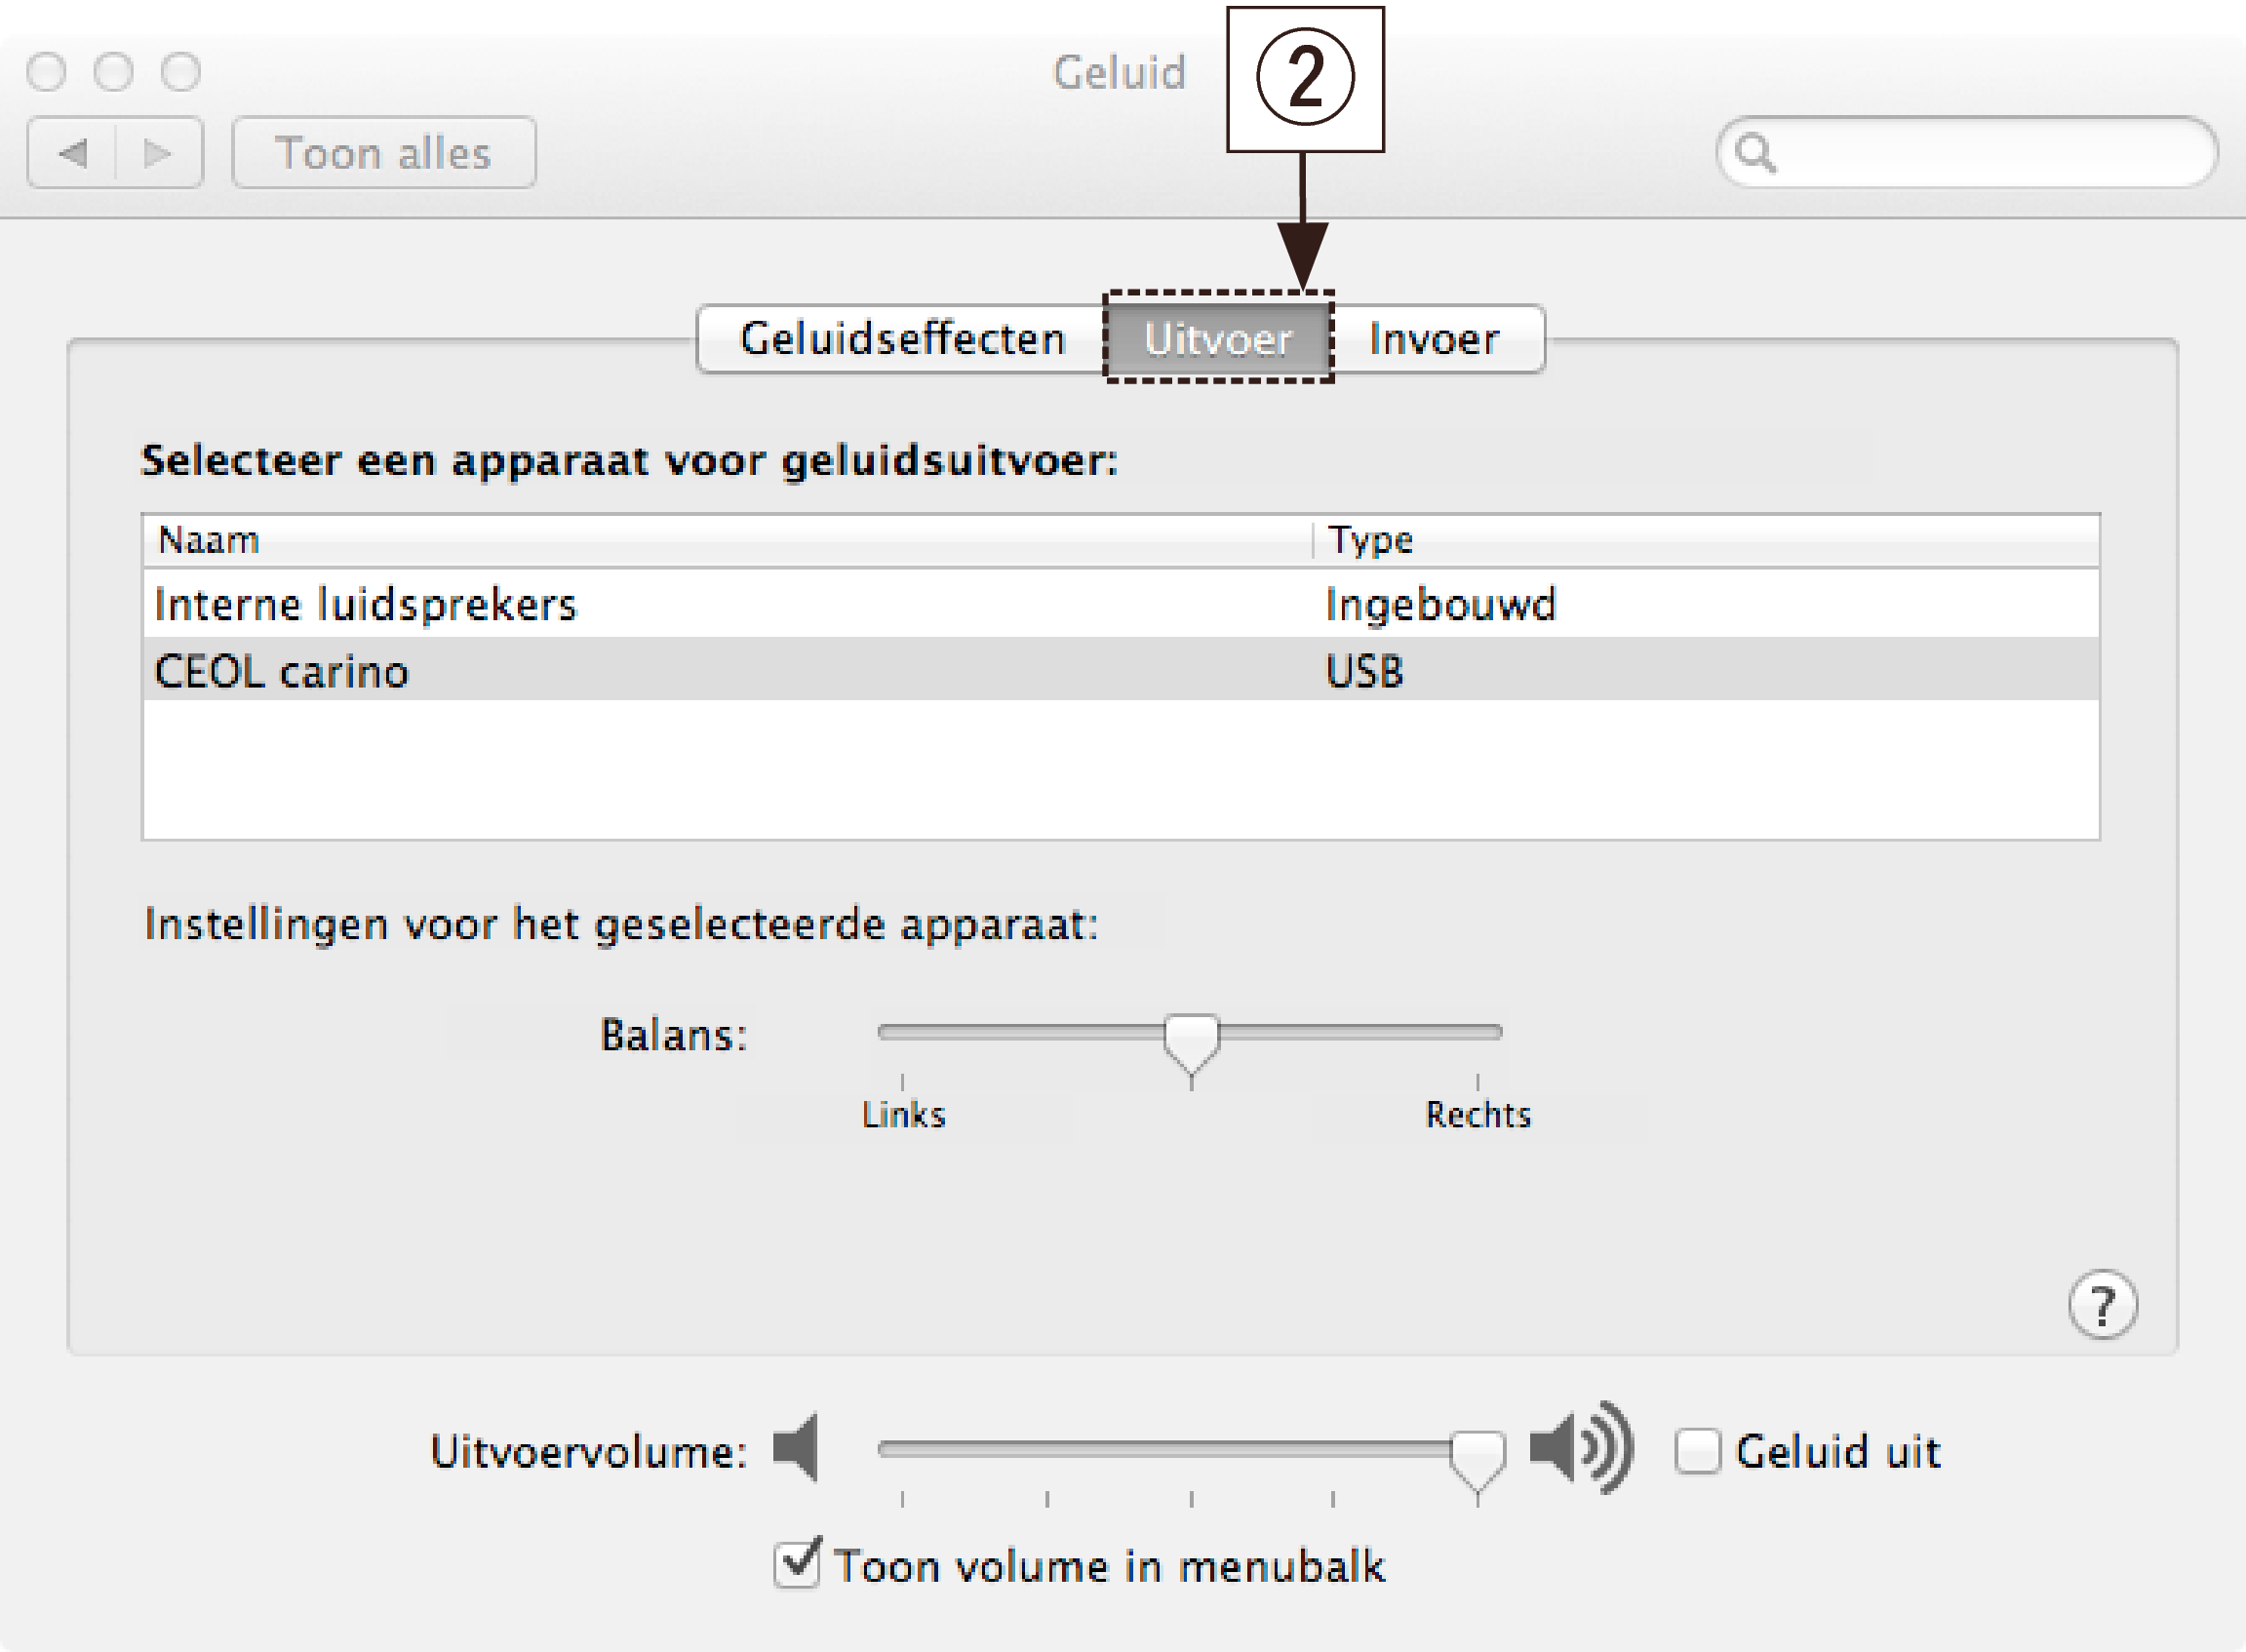Viewport: 2246px width, 1652px height.
Task: Uncheck Toon volume in menubalk
Action: (x=797, y=1565)
